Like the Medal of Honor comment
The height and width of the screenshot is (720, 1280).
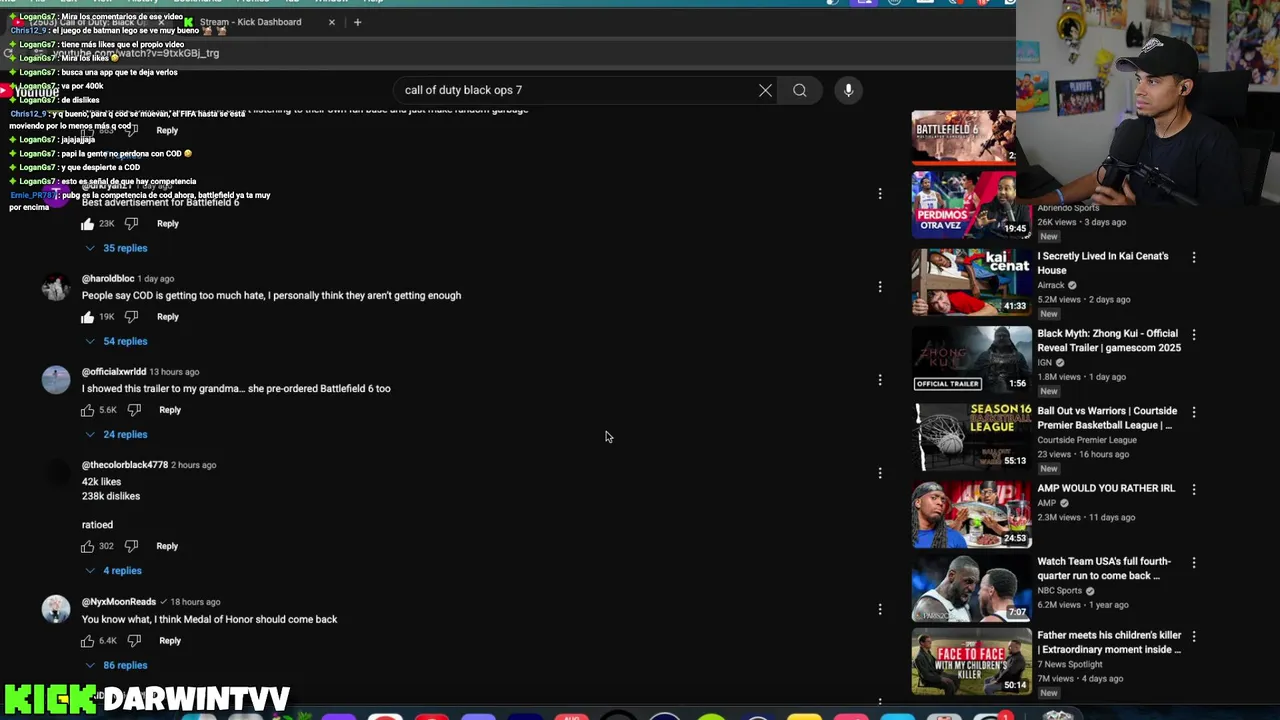(88, 640)
